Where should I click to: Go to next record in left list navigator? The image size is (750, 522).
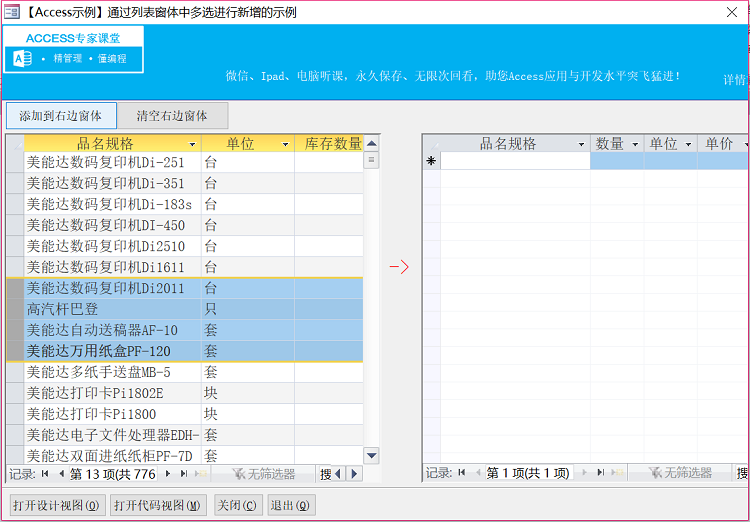[168, 474]
